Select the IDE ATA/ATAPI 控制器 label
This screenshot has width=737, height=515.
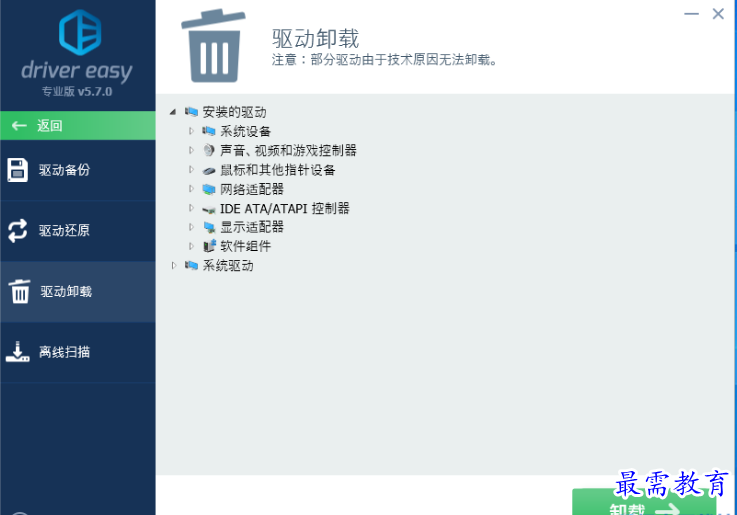[285, 208]
